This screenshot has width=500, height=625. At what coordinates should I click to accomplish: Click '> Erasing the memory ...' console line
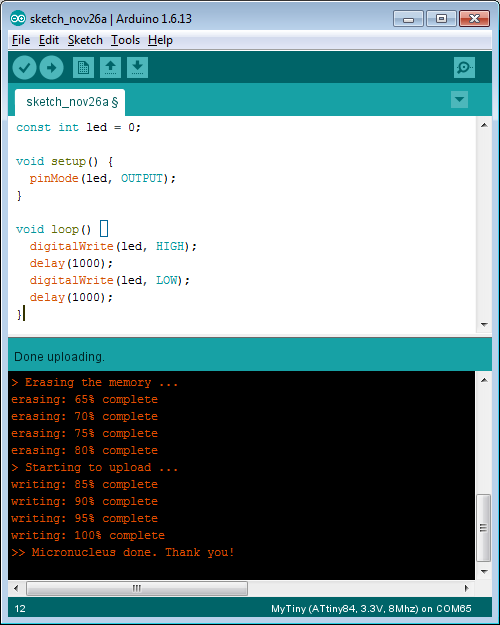[94, 383]
